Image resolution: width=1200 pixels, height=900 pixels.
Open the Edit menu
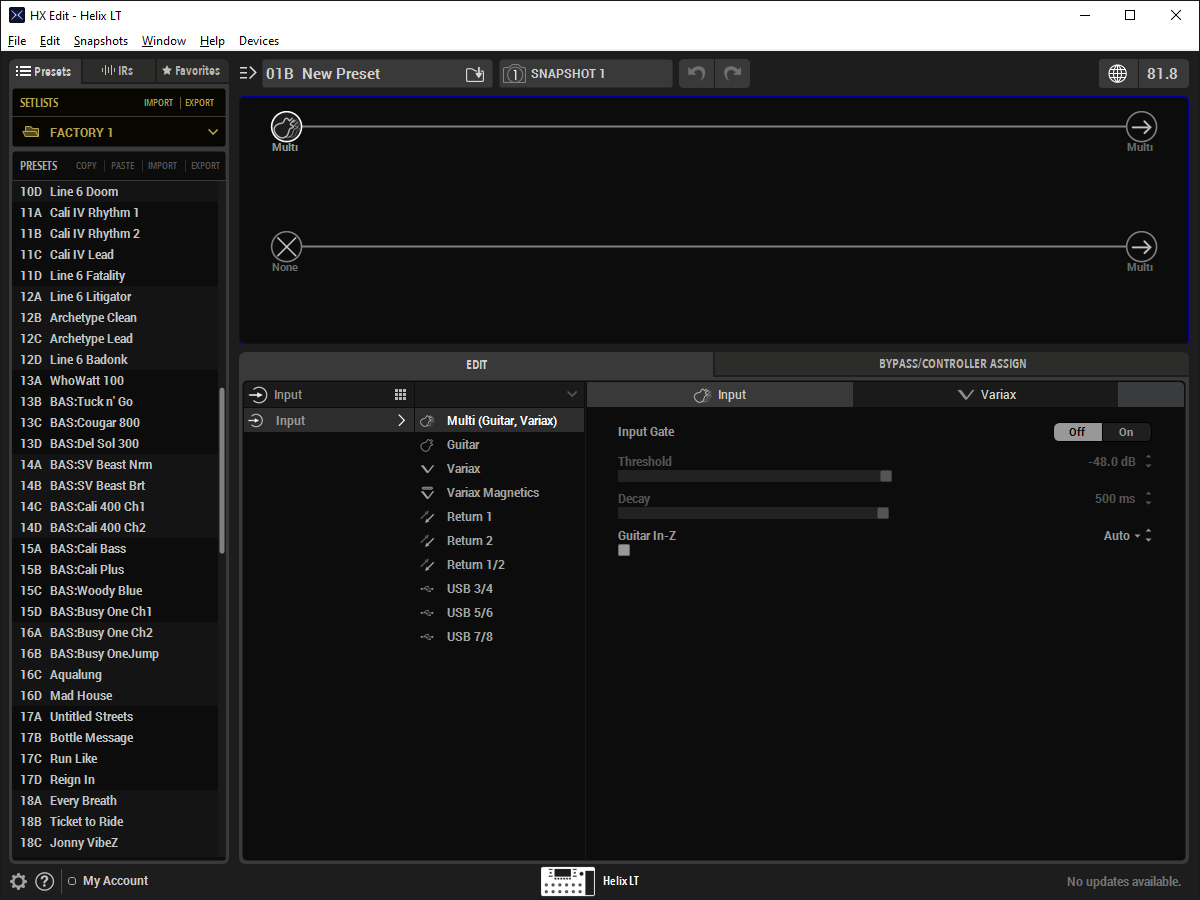coord(50,41)
